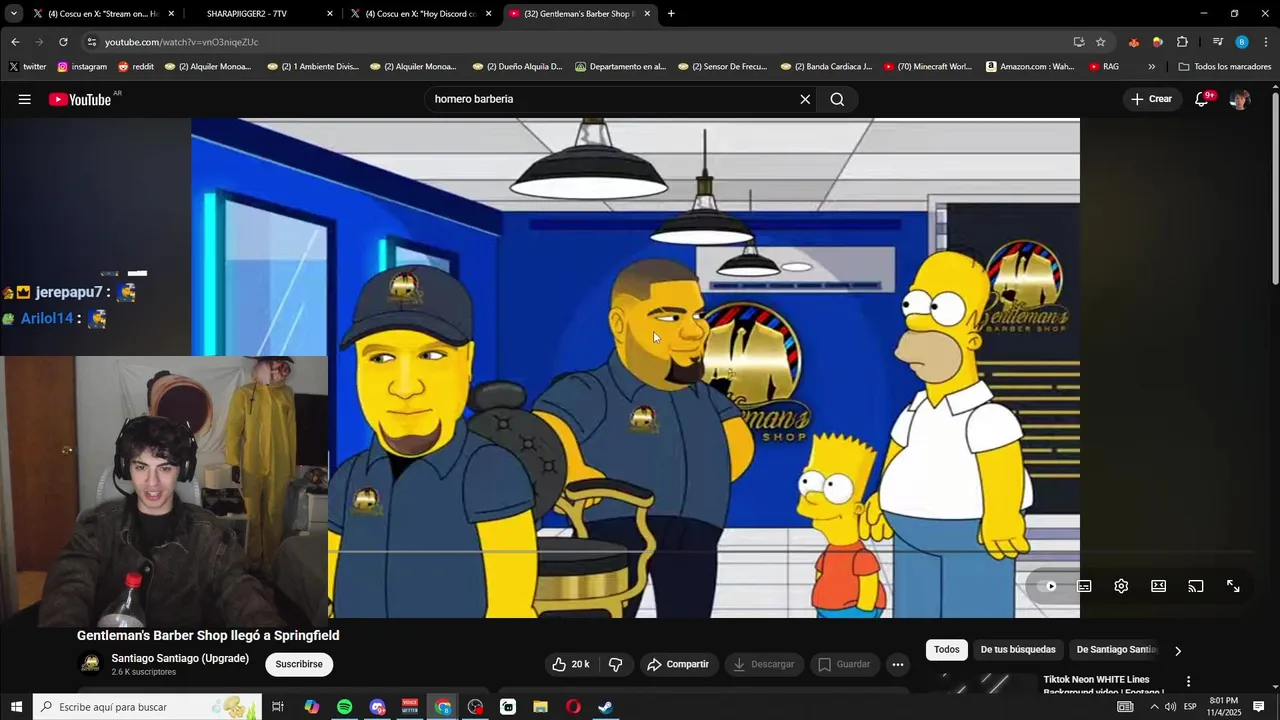Open the YouTube hamburger guide menu
1280x720 pixels.
click(x=25, y=99)
